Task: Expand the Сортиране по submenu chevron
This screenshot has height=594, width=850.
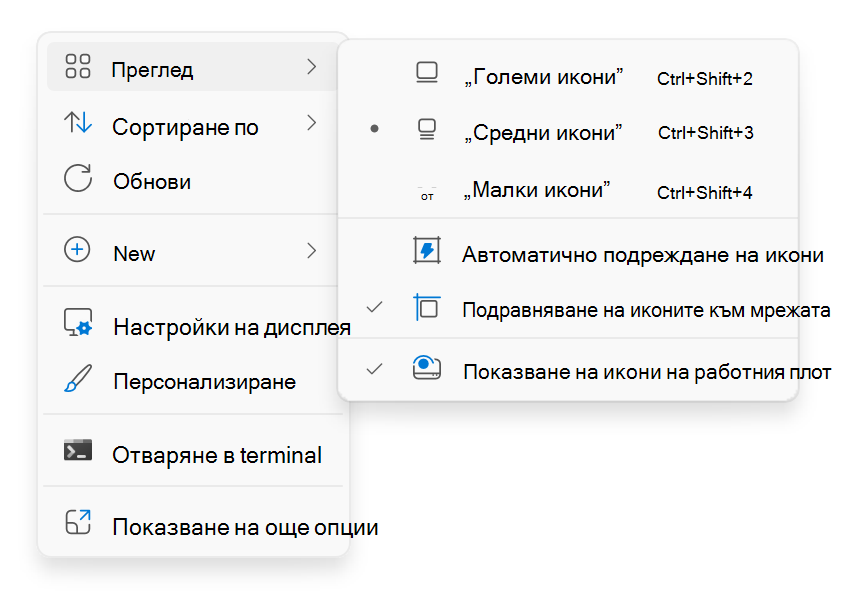Action: pos(311,123)
